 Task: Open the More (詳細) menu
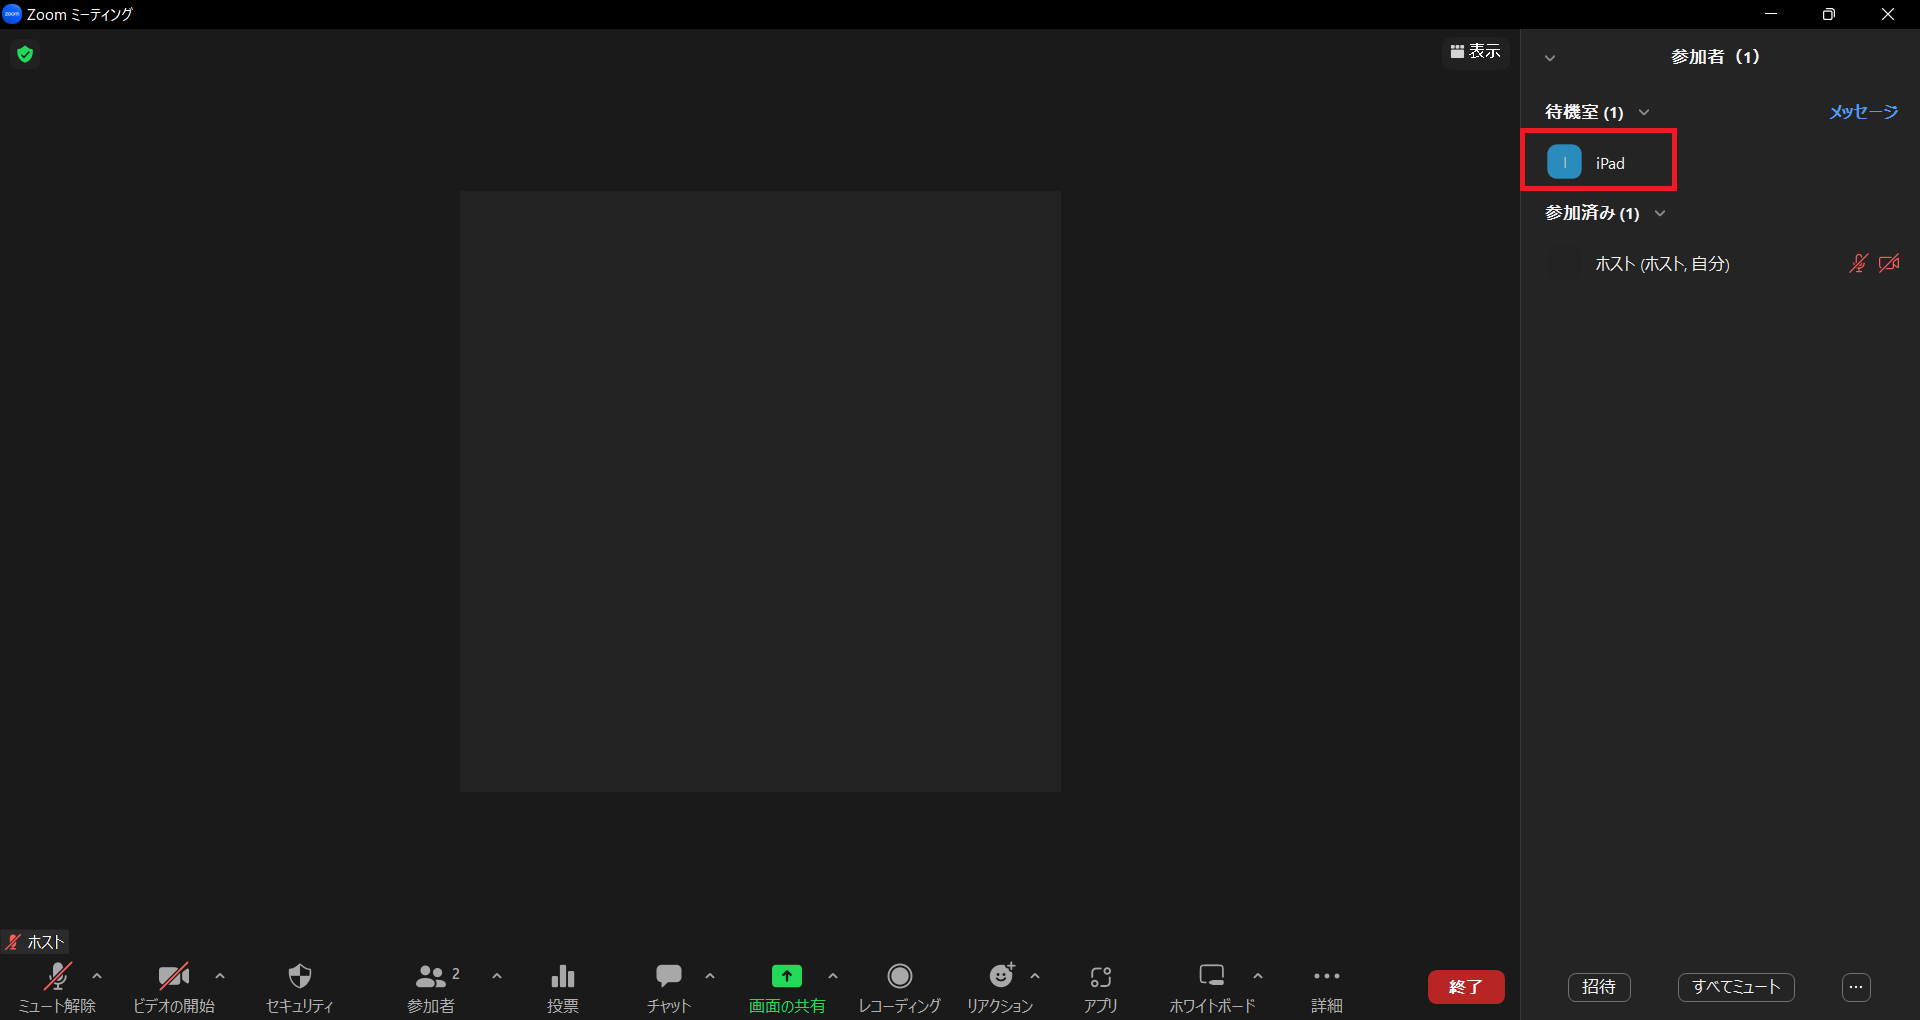[1326, 986]
